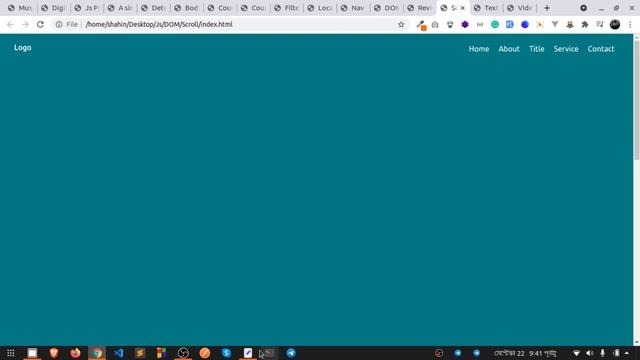
Task: Open the Home nav link
Action: click(x=479, y=49)
